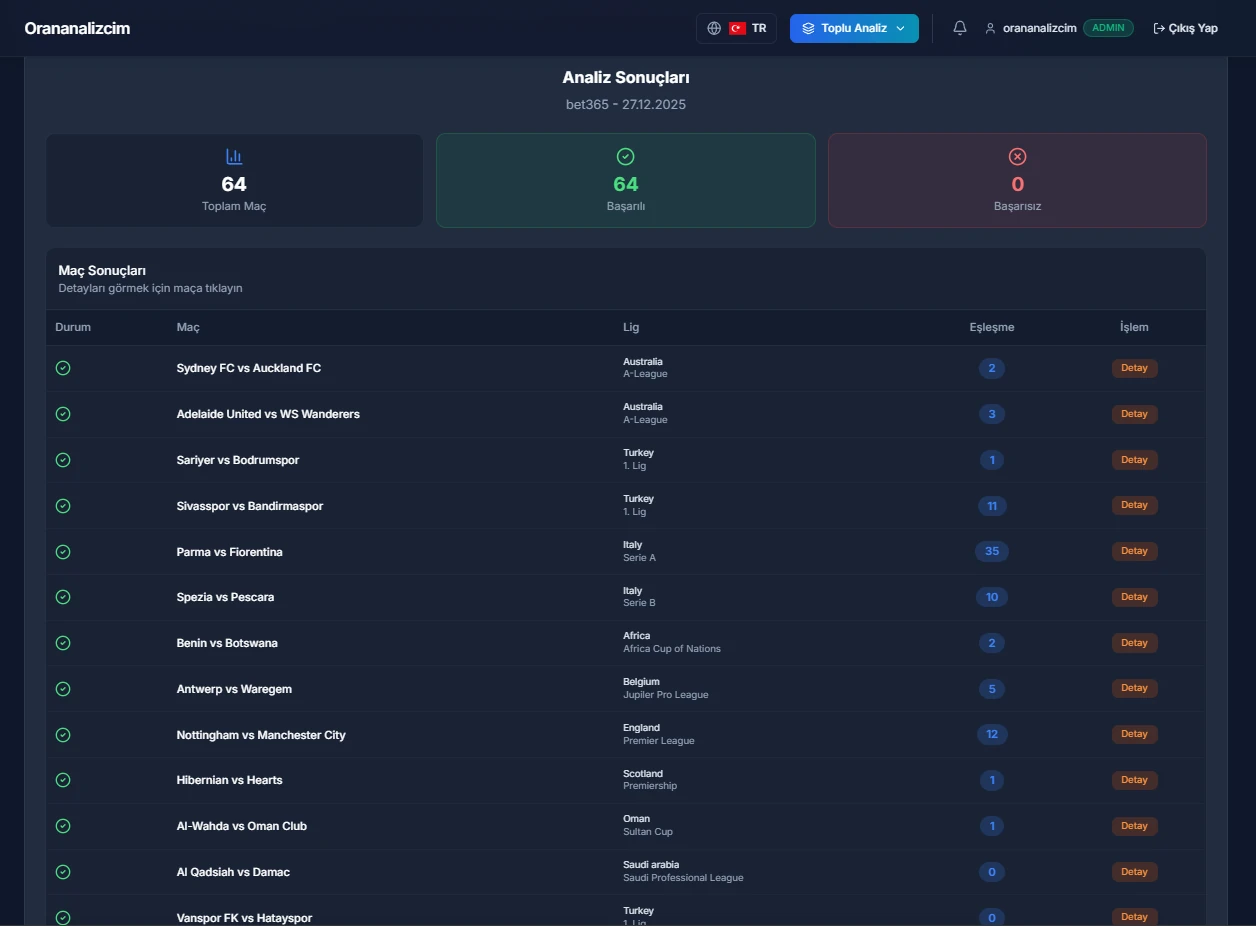The image size is (1256, 926).
Task: Click the red X icon above Başarısız
Action: tap(1017, 157)
